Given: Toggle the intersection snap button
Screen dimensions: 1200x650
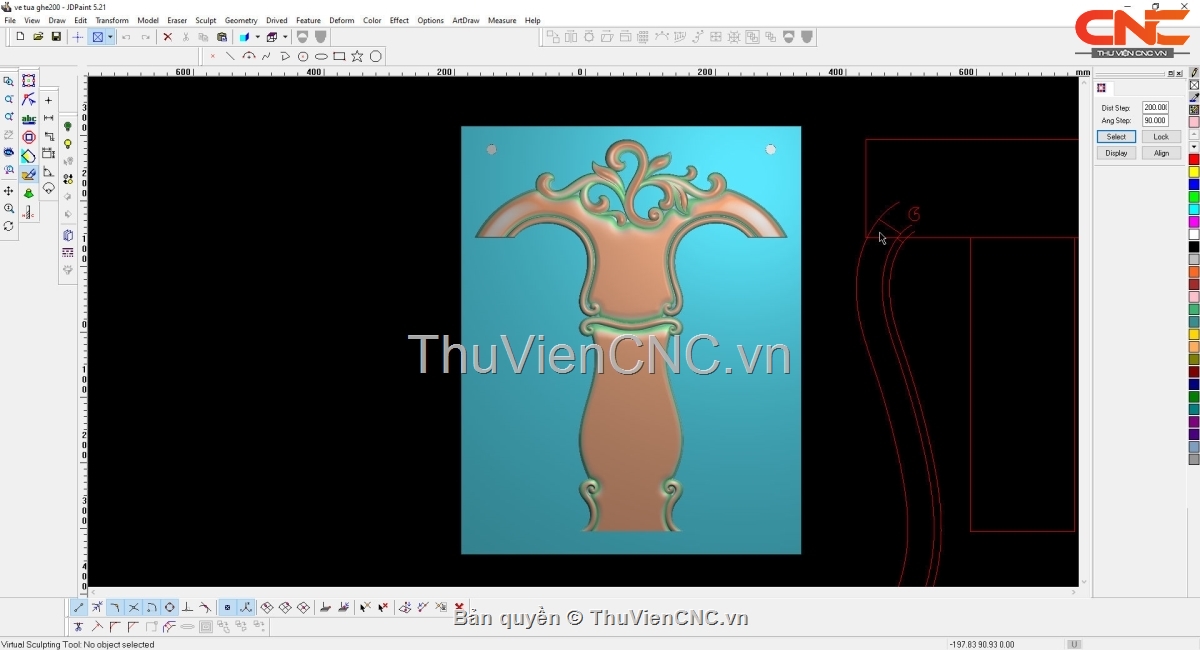Looking at the screenshot, I should click(x=133, y=607).
